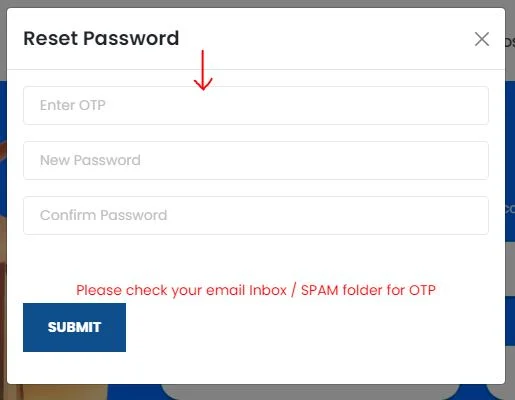Select the Confirm Password field
Image resolution: width=515 pixels, height=400 pixels.
[256, 215]
